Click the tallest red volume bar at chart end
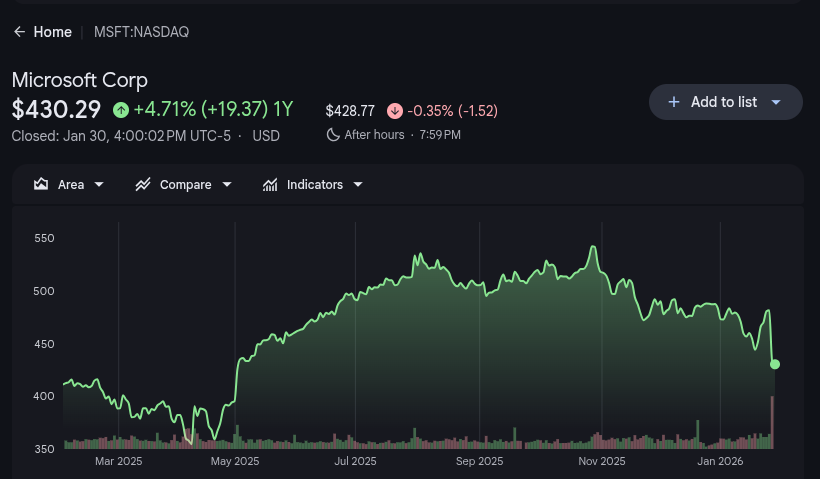The width and height of the screenshot is (820, 479). pyautogui.click(x=772, y=423)
